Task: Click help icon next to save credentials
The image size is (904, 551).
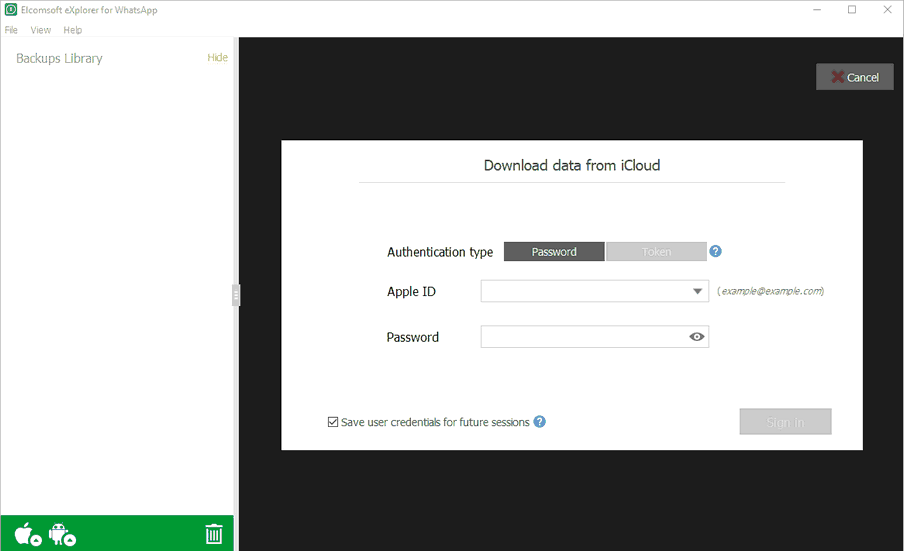Action: (x=540, y=422)
